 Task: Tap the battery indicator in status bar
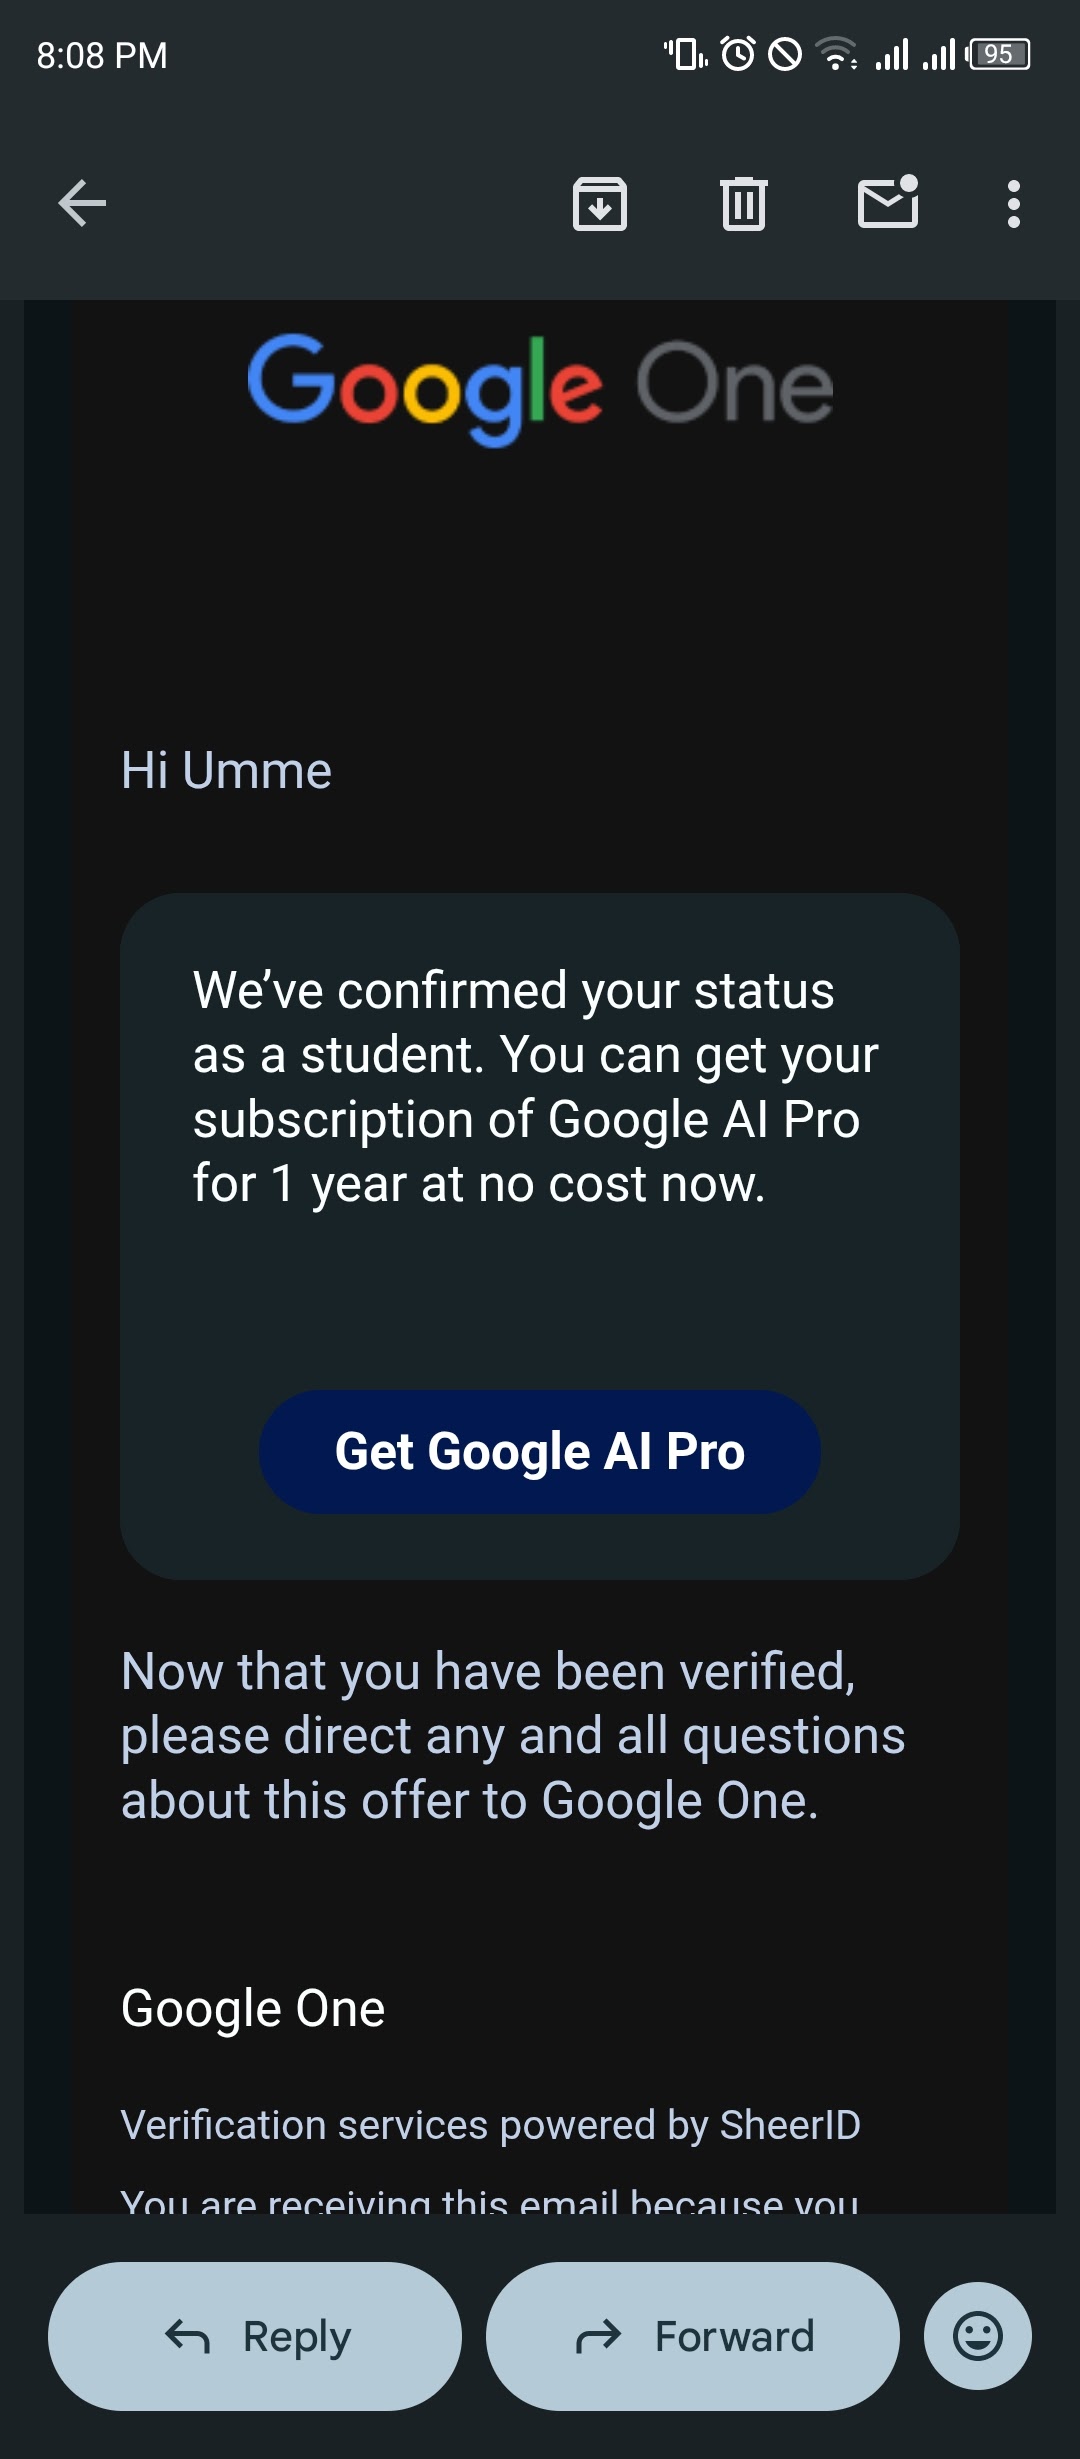pos(999,54)
